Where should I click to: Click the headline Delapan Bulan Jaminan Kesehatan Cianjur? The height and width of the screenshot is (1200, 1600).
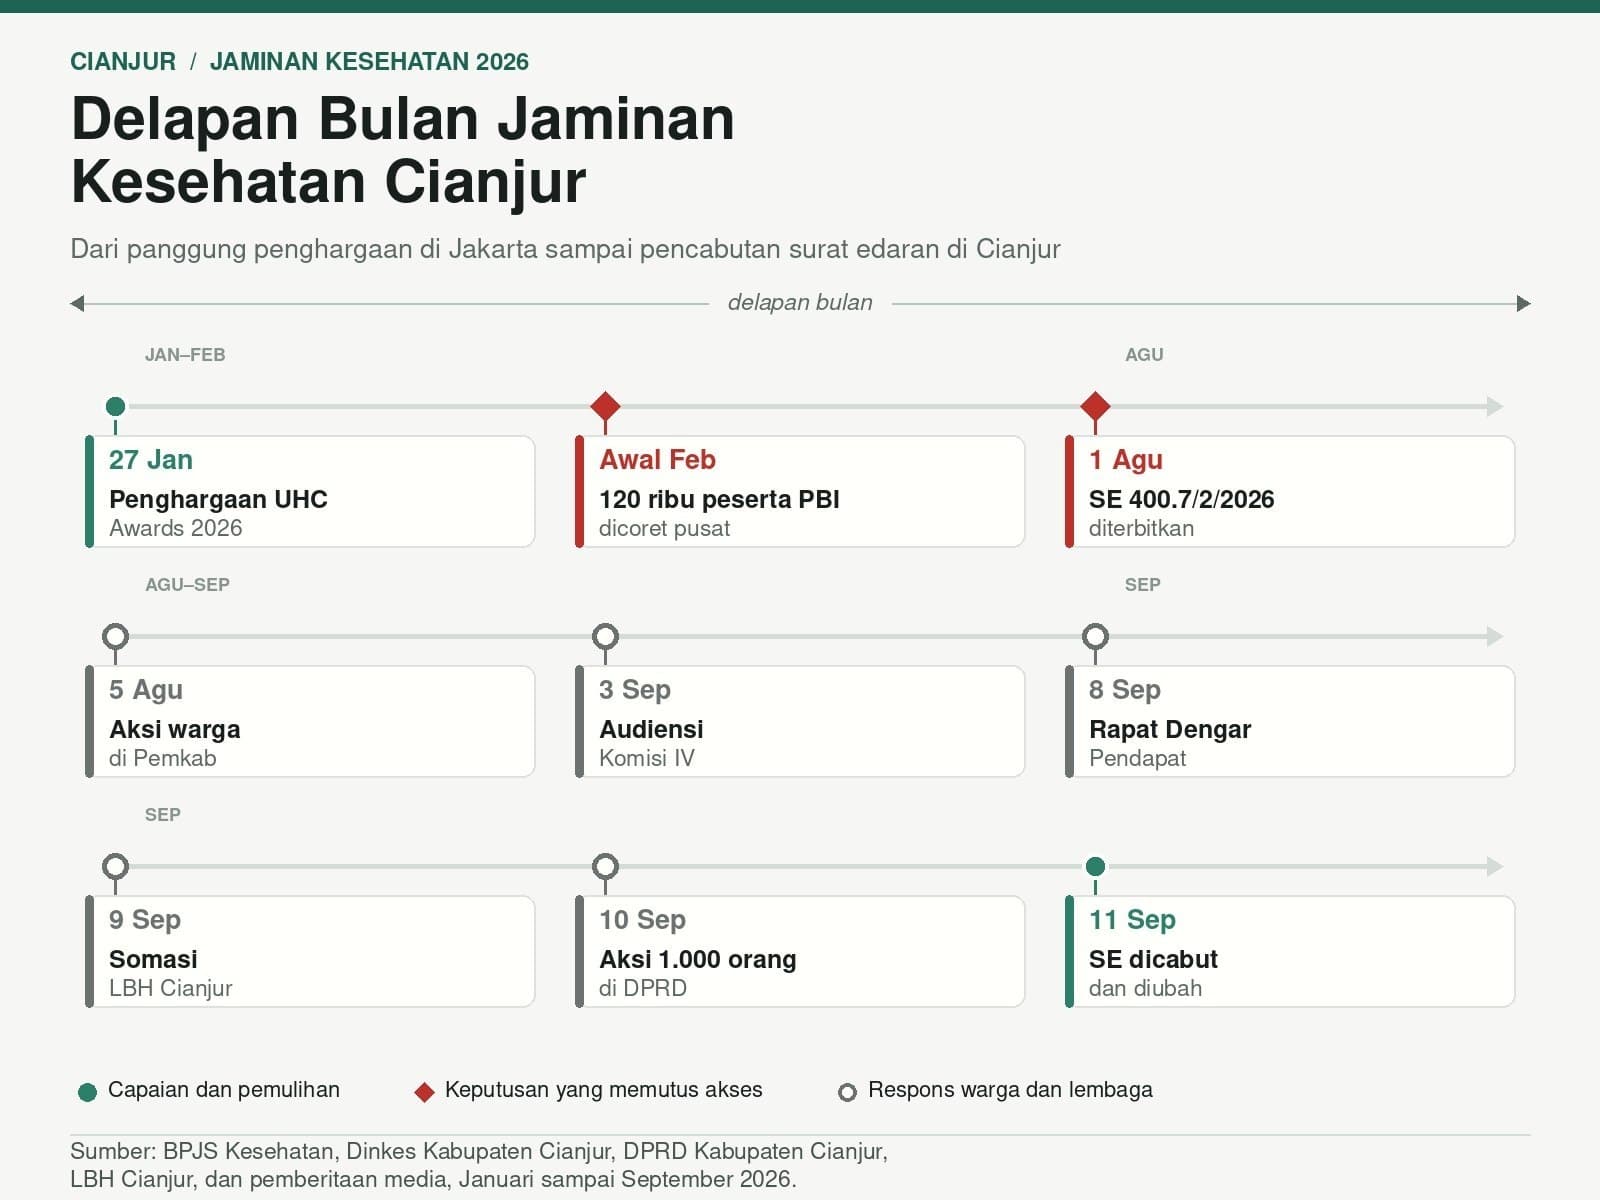click(x=403, y=150)
